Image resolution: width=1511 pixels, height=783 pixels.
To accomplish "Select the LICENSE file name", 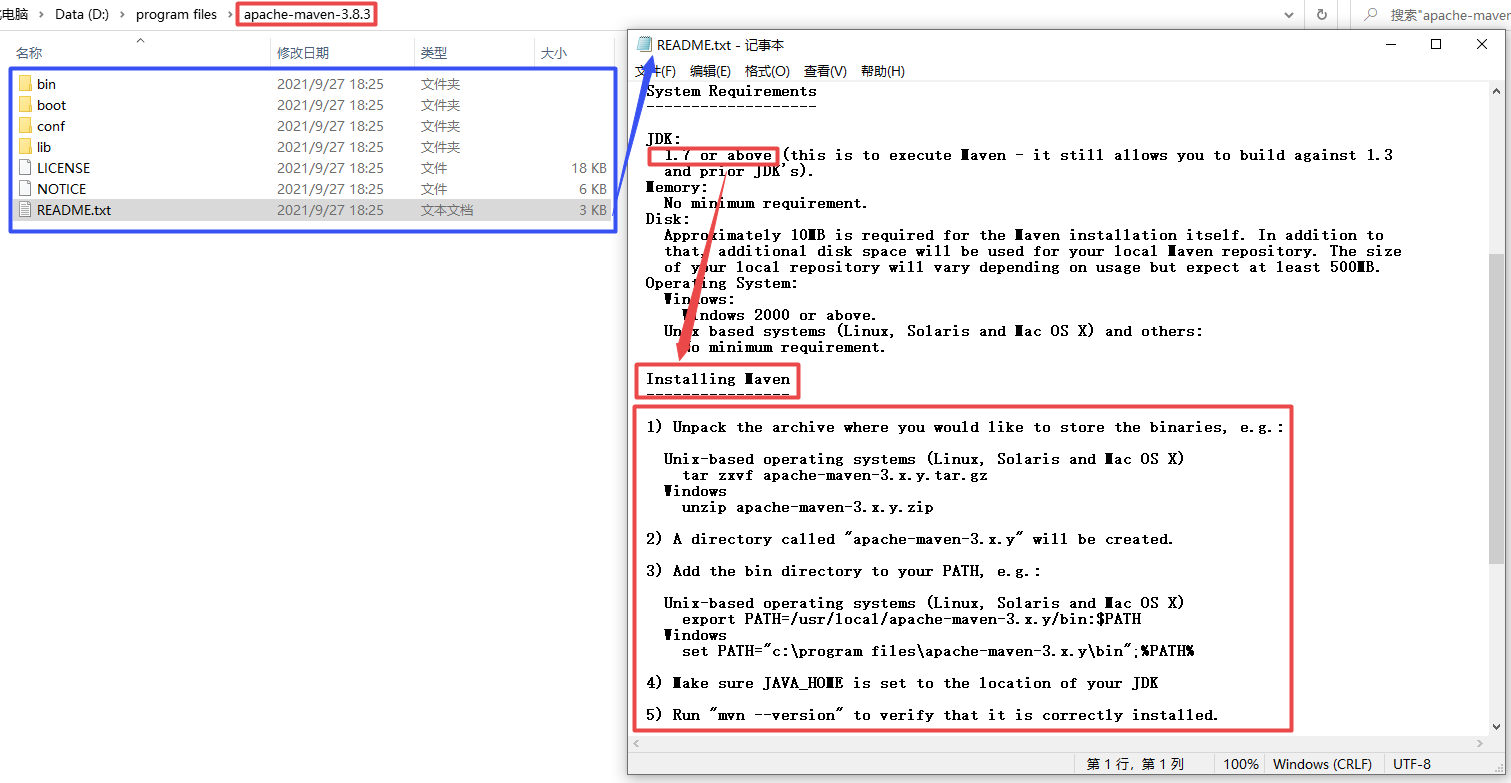I will [x=63, y=168].
